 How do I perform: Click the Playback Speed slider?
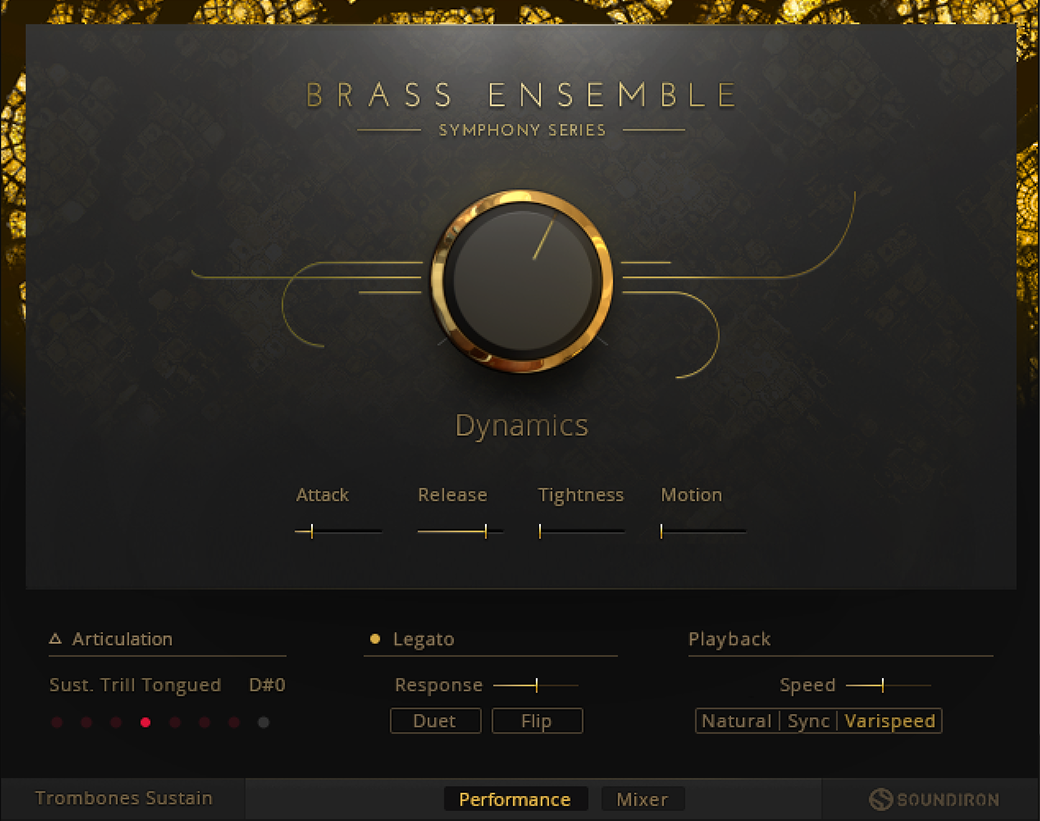pos(889,685)
